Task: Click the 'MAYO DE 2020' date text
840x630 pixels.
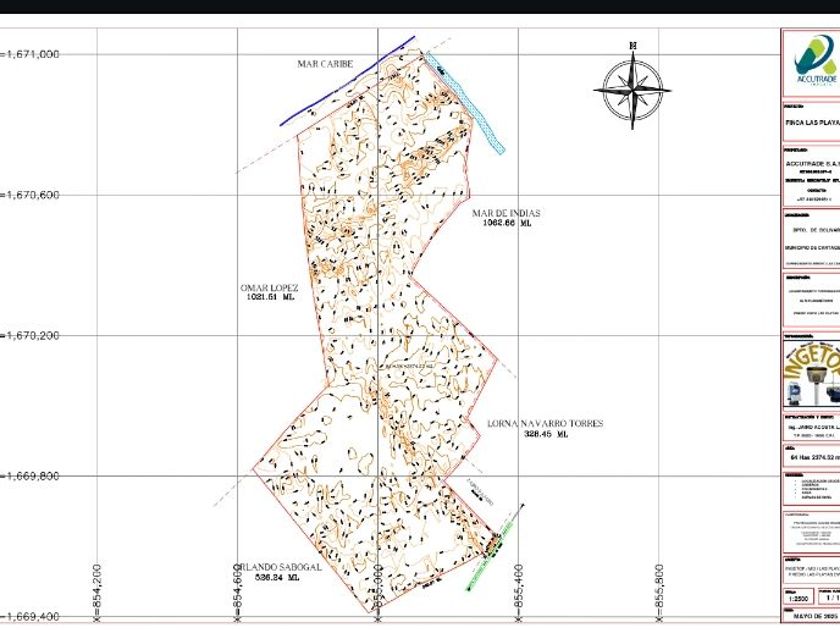Action: click(x=816, y=617)
